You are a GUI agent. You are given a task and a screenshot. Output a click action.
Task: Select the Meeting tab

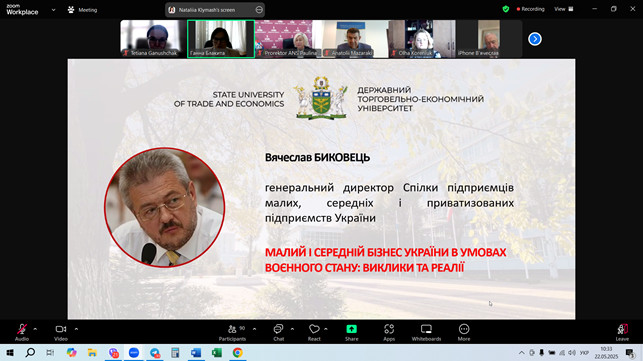point(82,10)
